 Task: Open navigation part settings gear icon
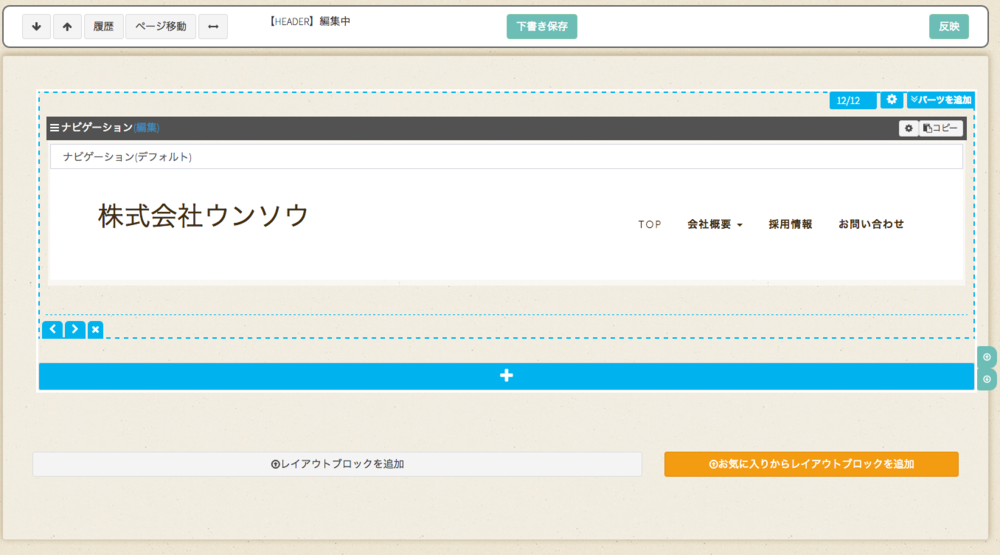click(x=909, y=128)
